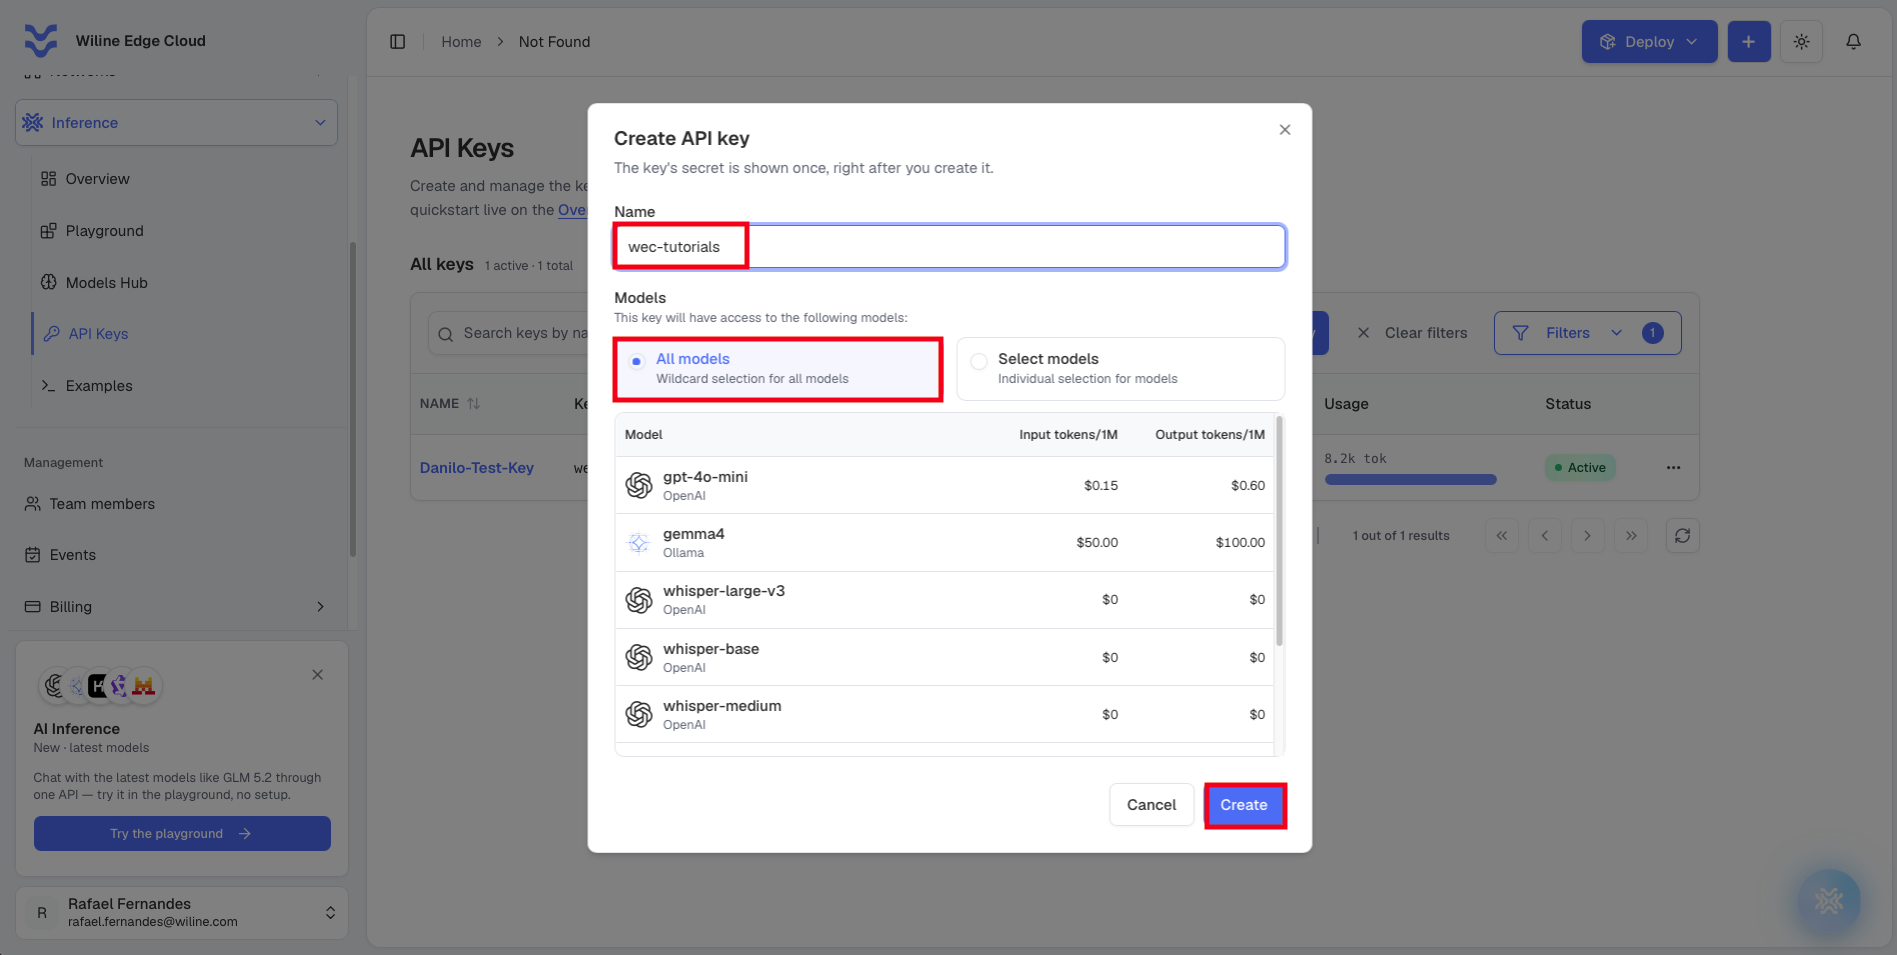The image size is (1897, 955).
Task: Click the model list scrollbar
Action: point(1280,532)
